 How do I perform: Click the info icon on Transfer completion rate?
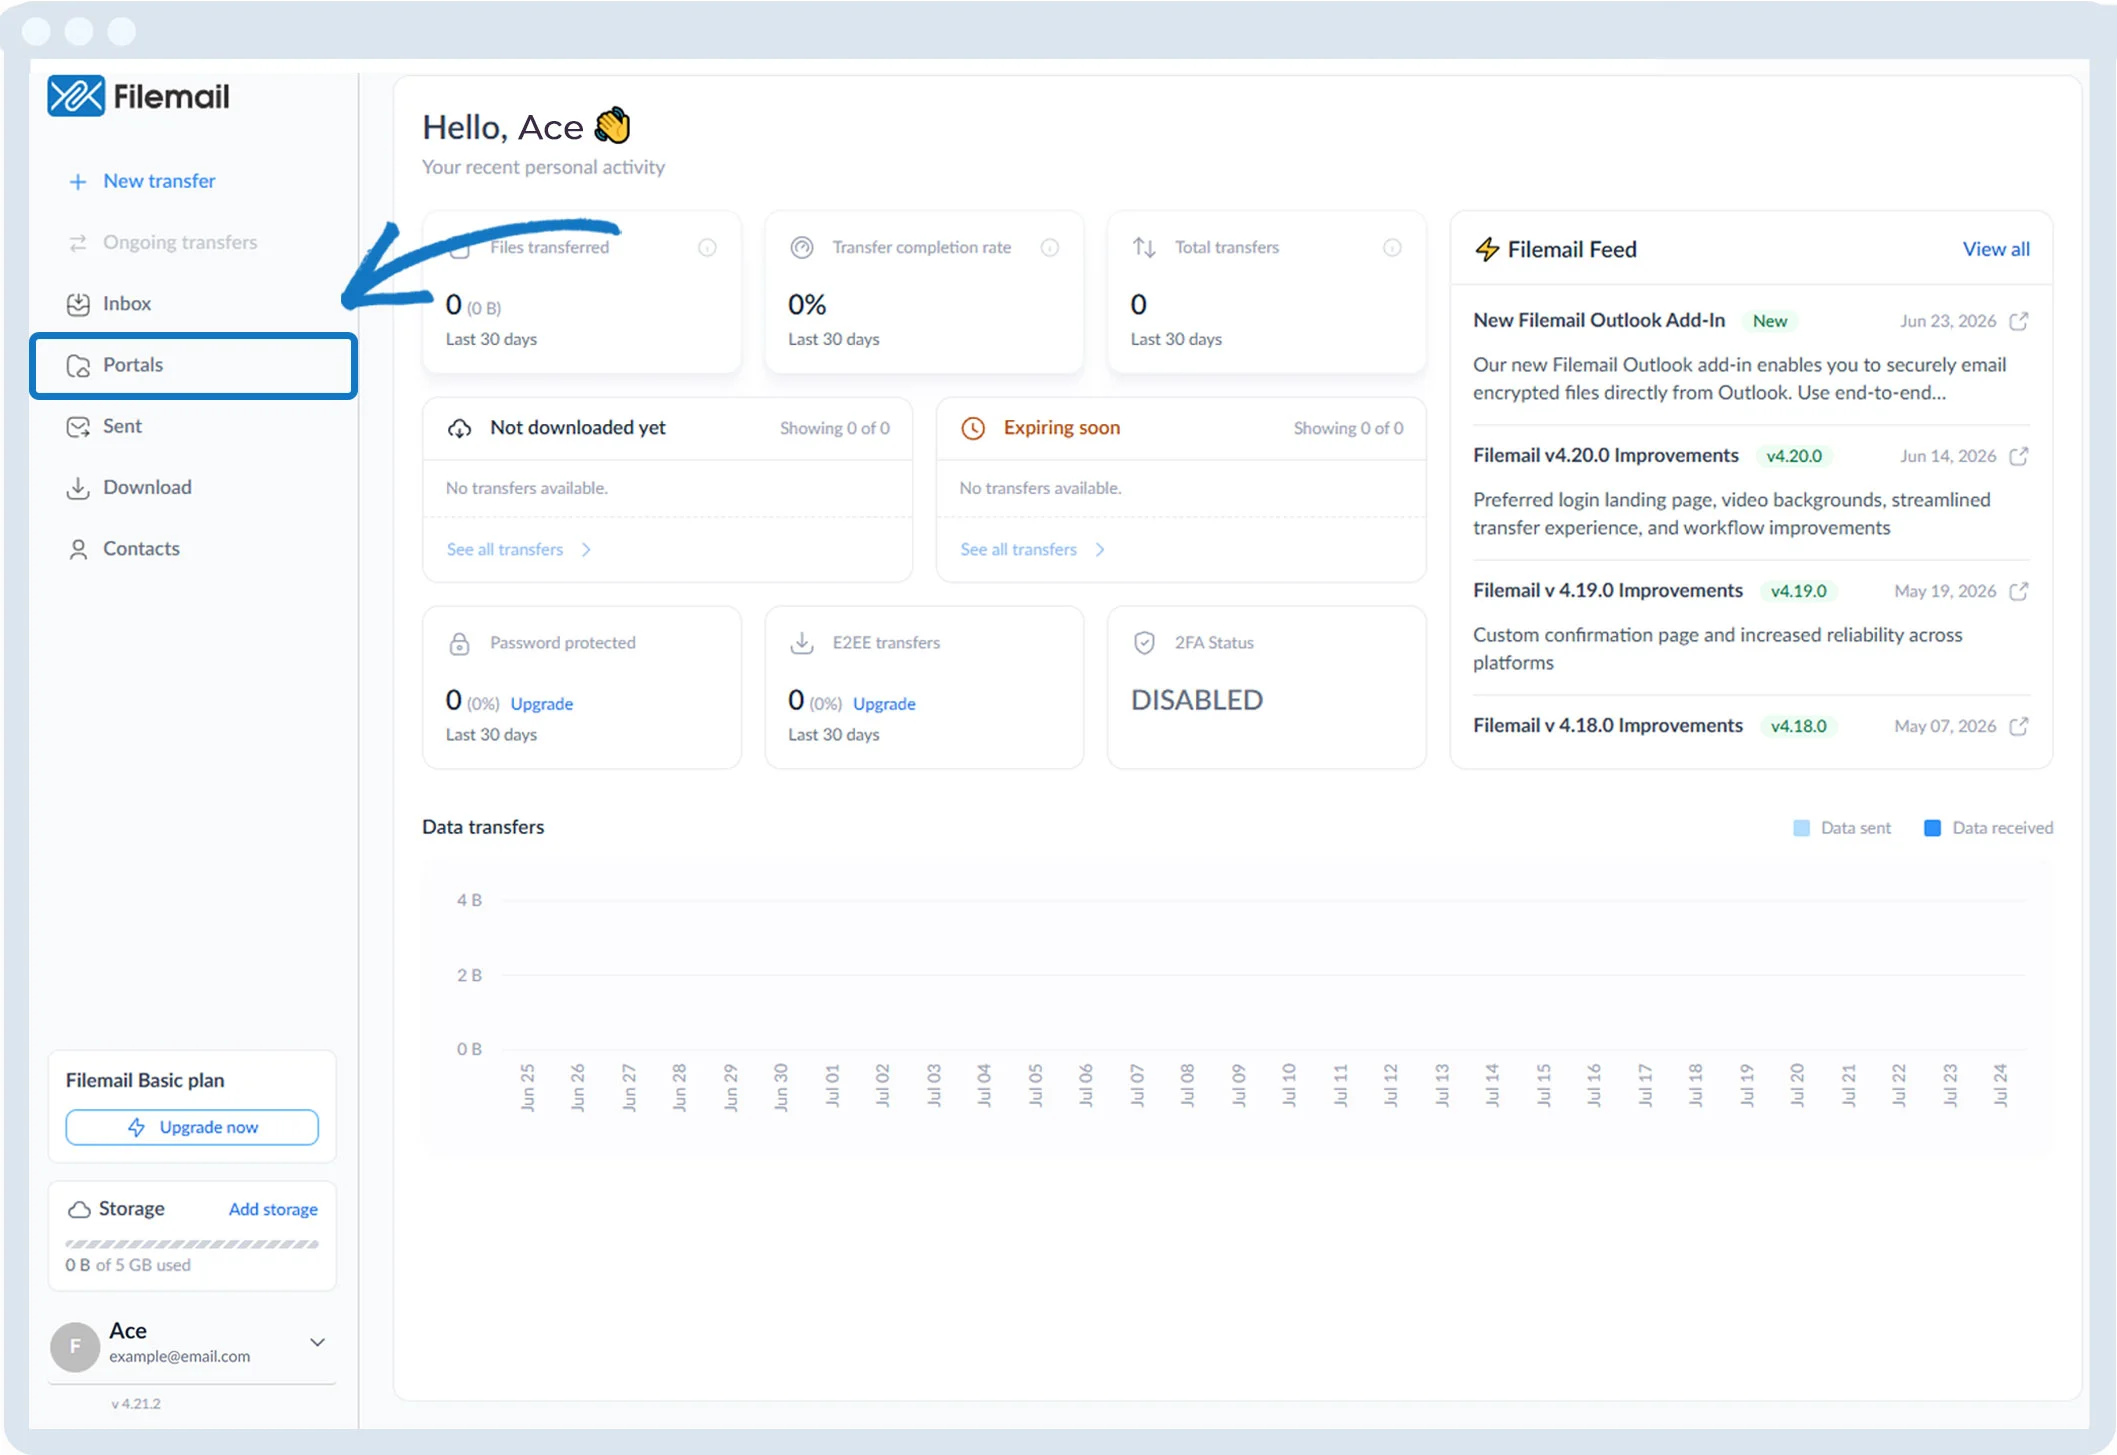point(1050,248)
